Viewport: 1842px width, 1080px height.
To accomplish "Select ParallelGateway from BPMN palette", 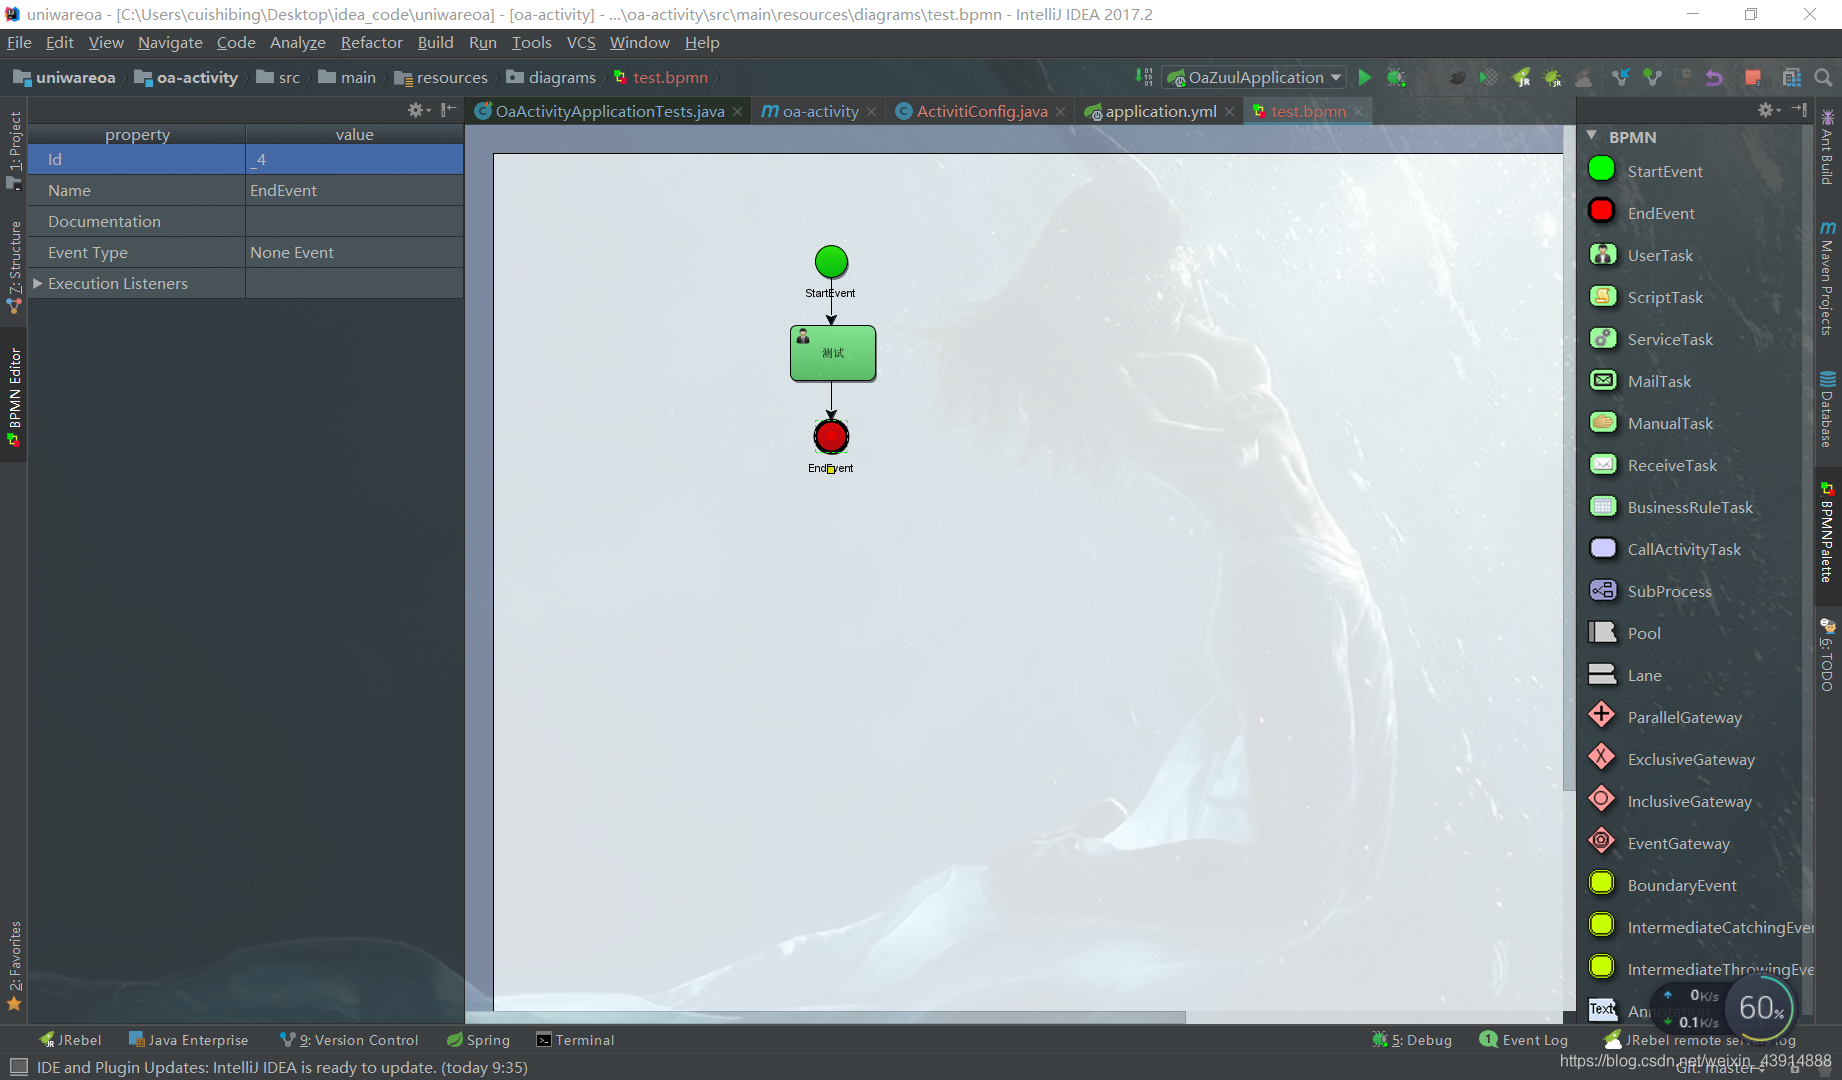I will pyautogui.click(x=1665, y=717).
